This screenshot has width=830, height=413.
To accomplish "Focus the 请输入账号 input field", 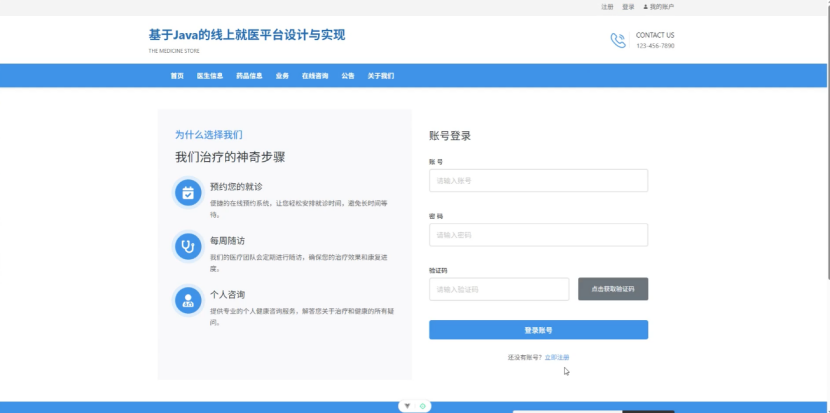I will (538, 181).
